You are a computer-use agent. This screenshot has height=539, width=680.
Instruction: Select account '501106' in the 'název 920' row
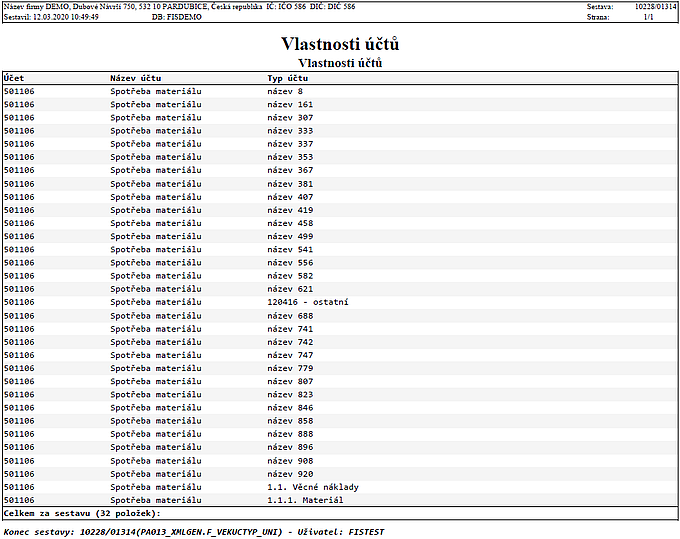pyautogui.click(x=19, y=474)
